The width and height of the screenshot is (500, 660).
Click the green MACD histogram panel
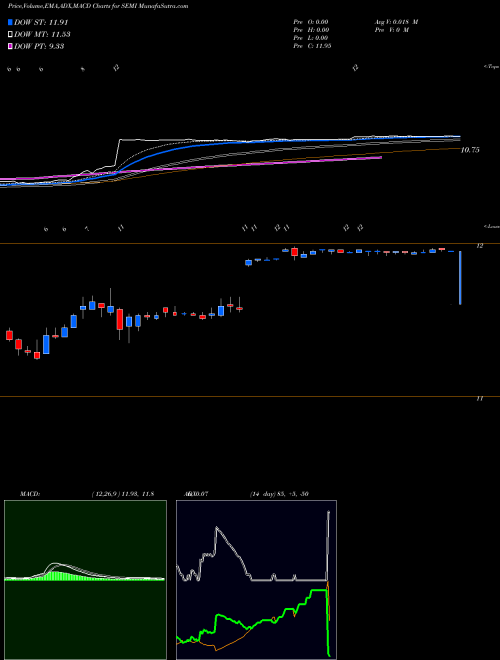click(85, 580)
